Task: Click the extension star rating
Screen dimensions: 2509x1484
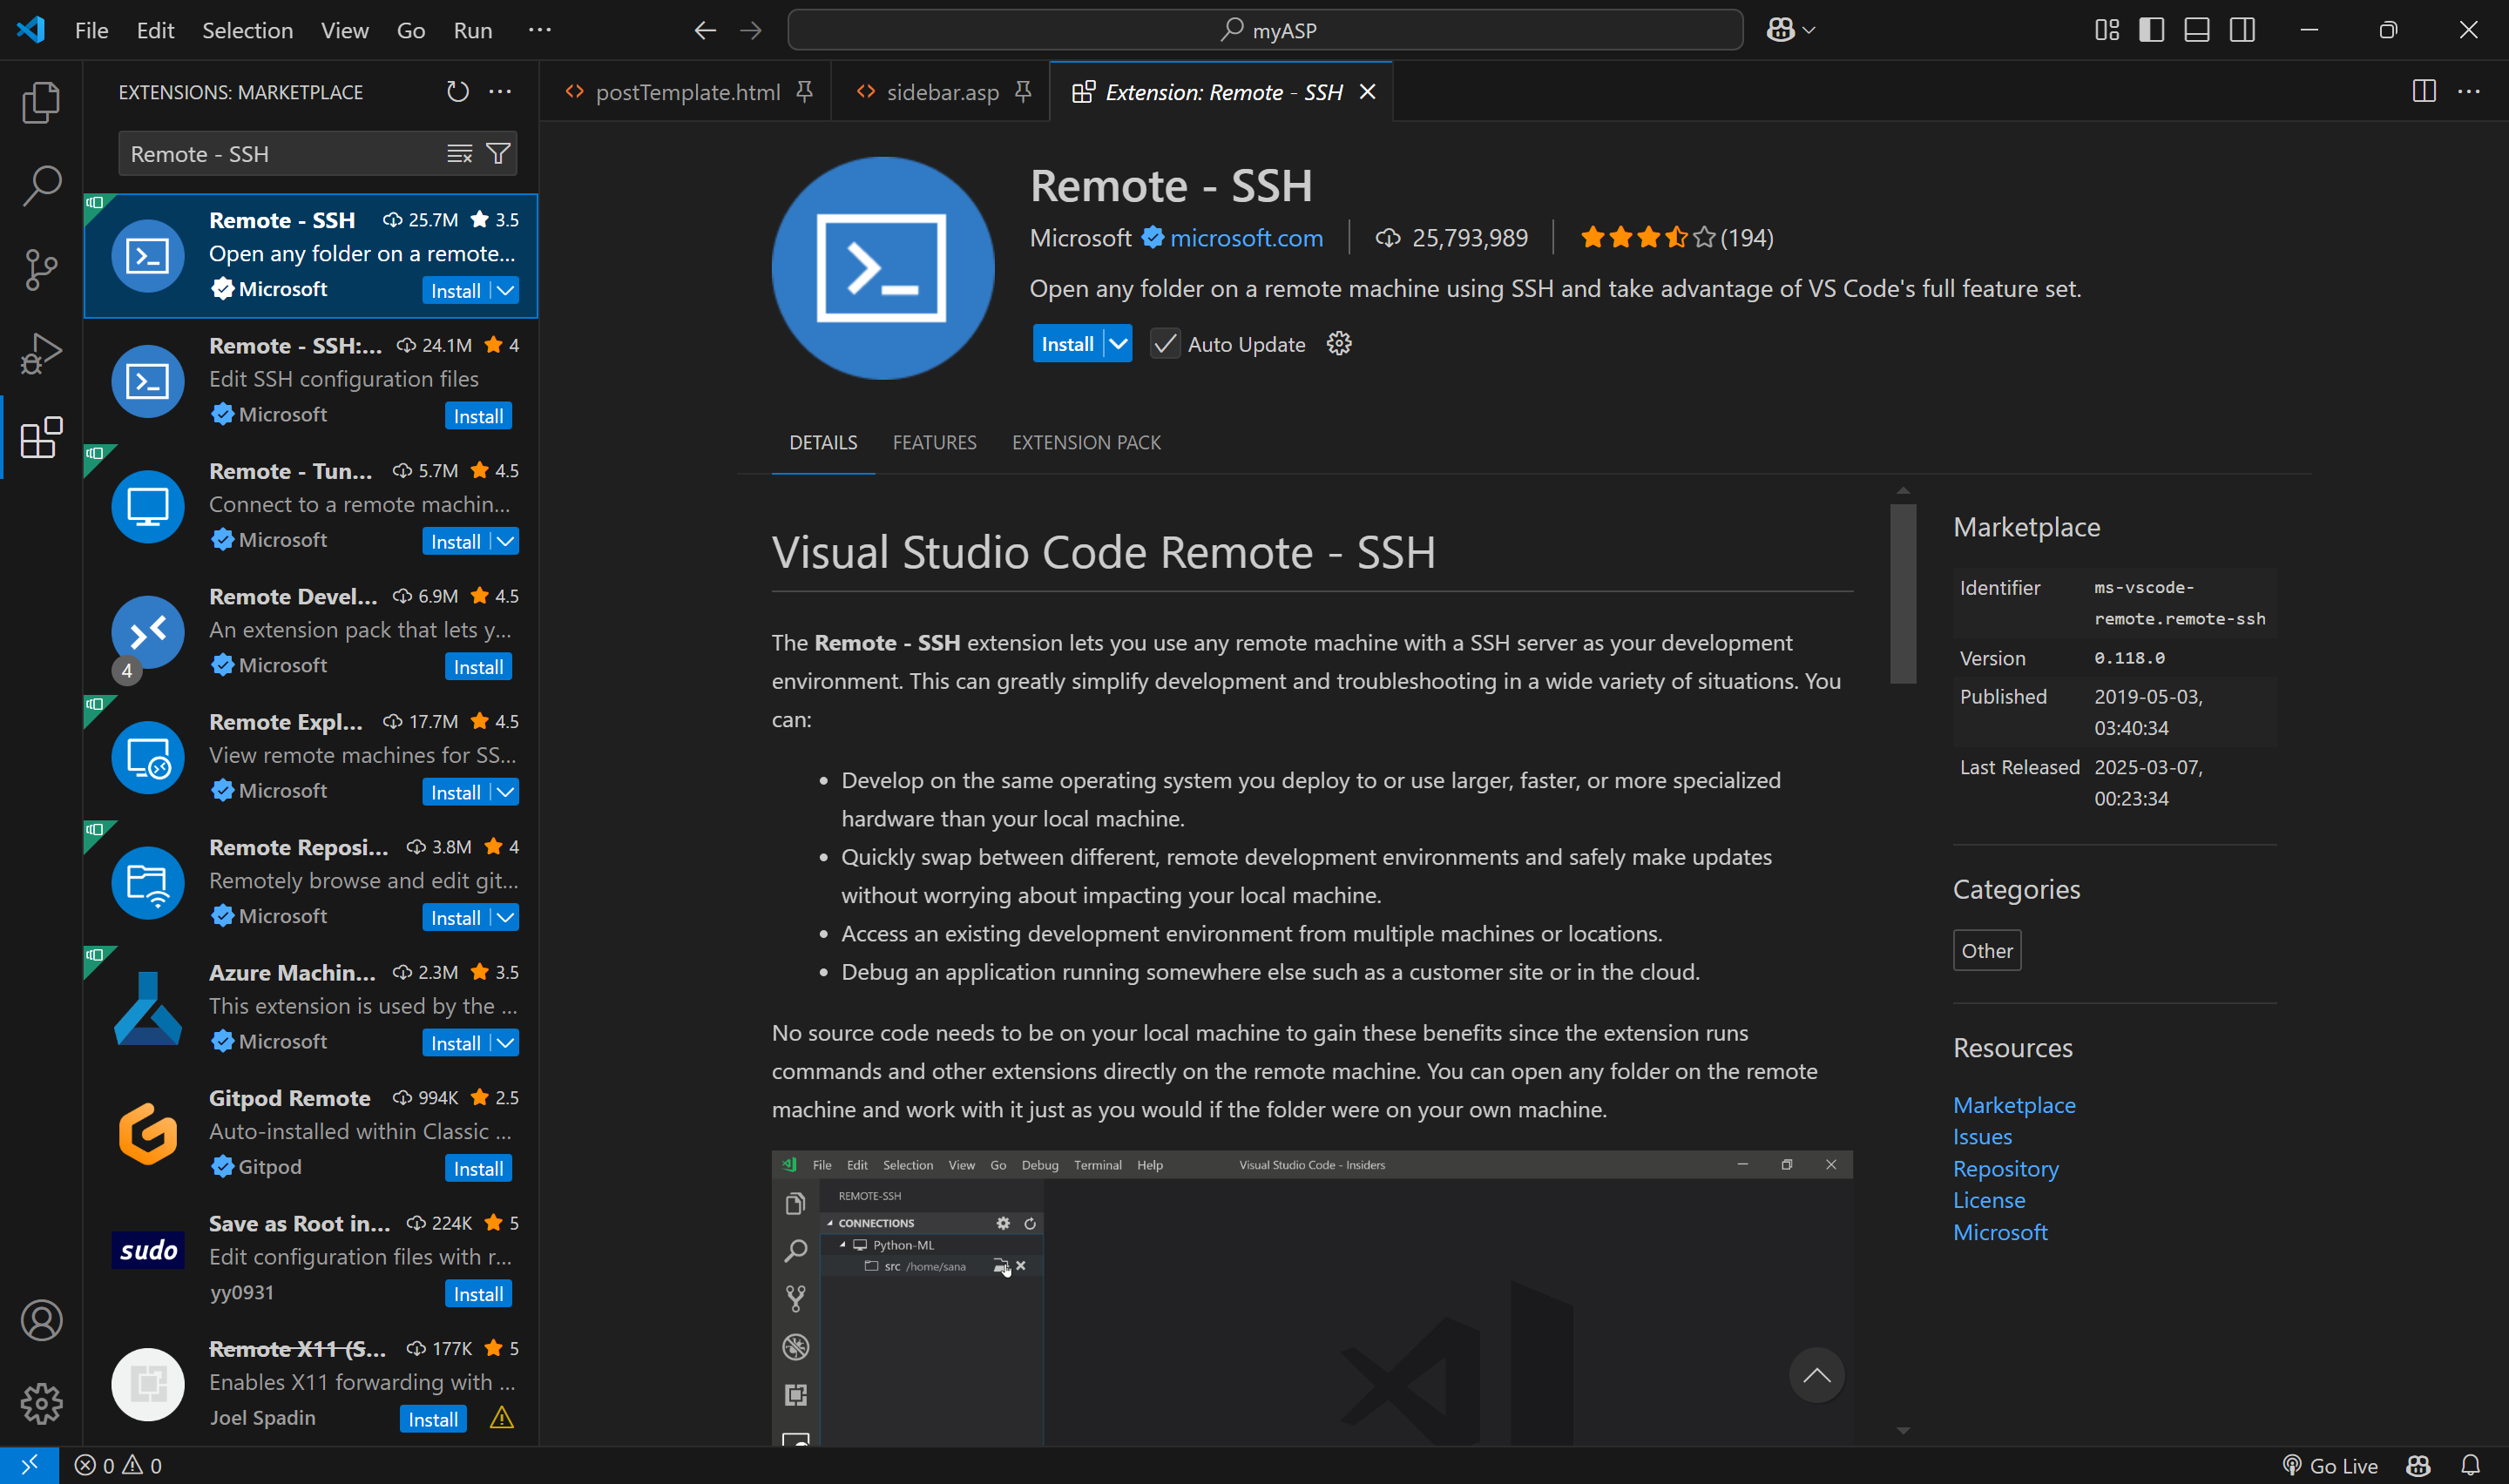Action: [x=1676, y=238]
